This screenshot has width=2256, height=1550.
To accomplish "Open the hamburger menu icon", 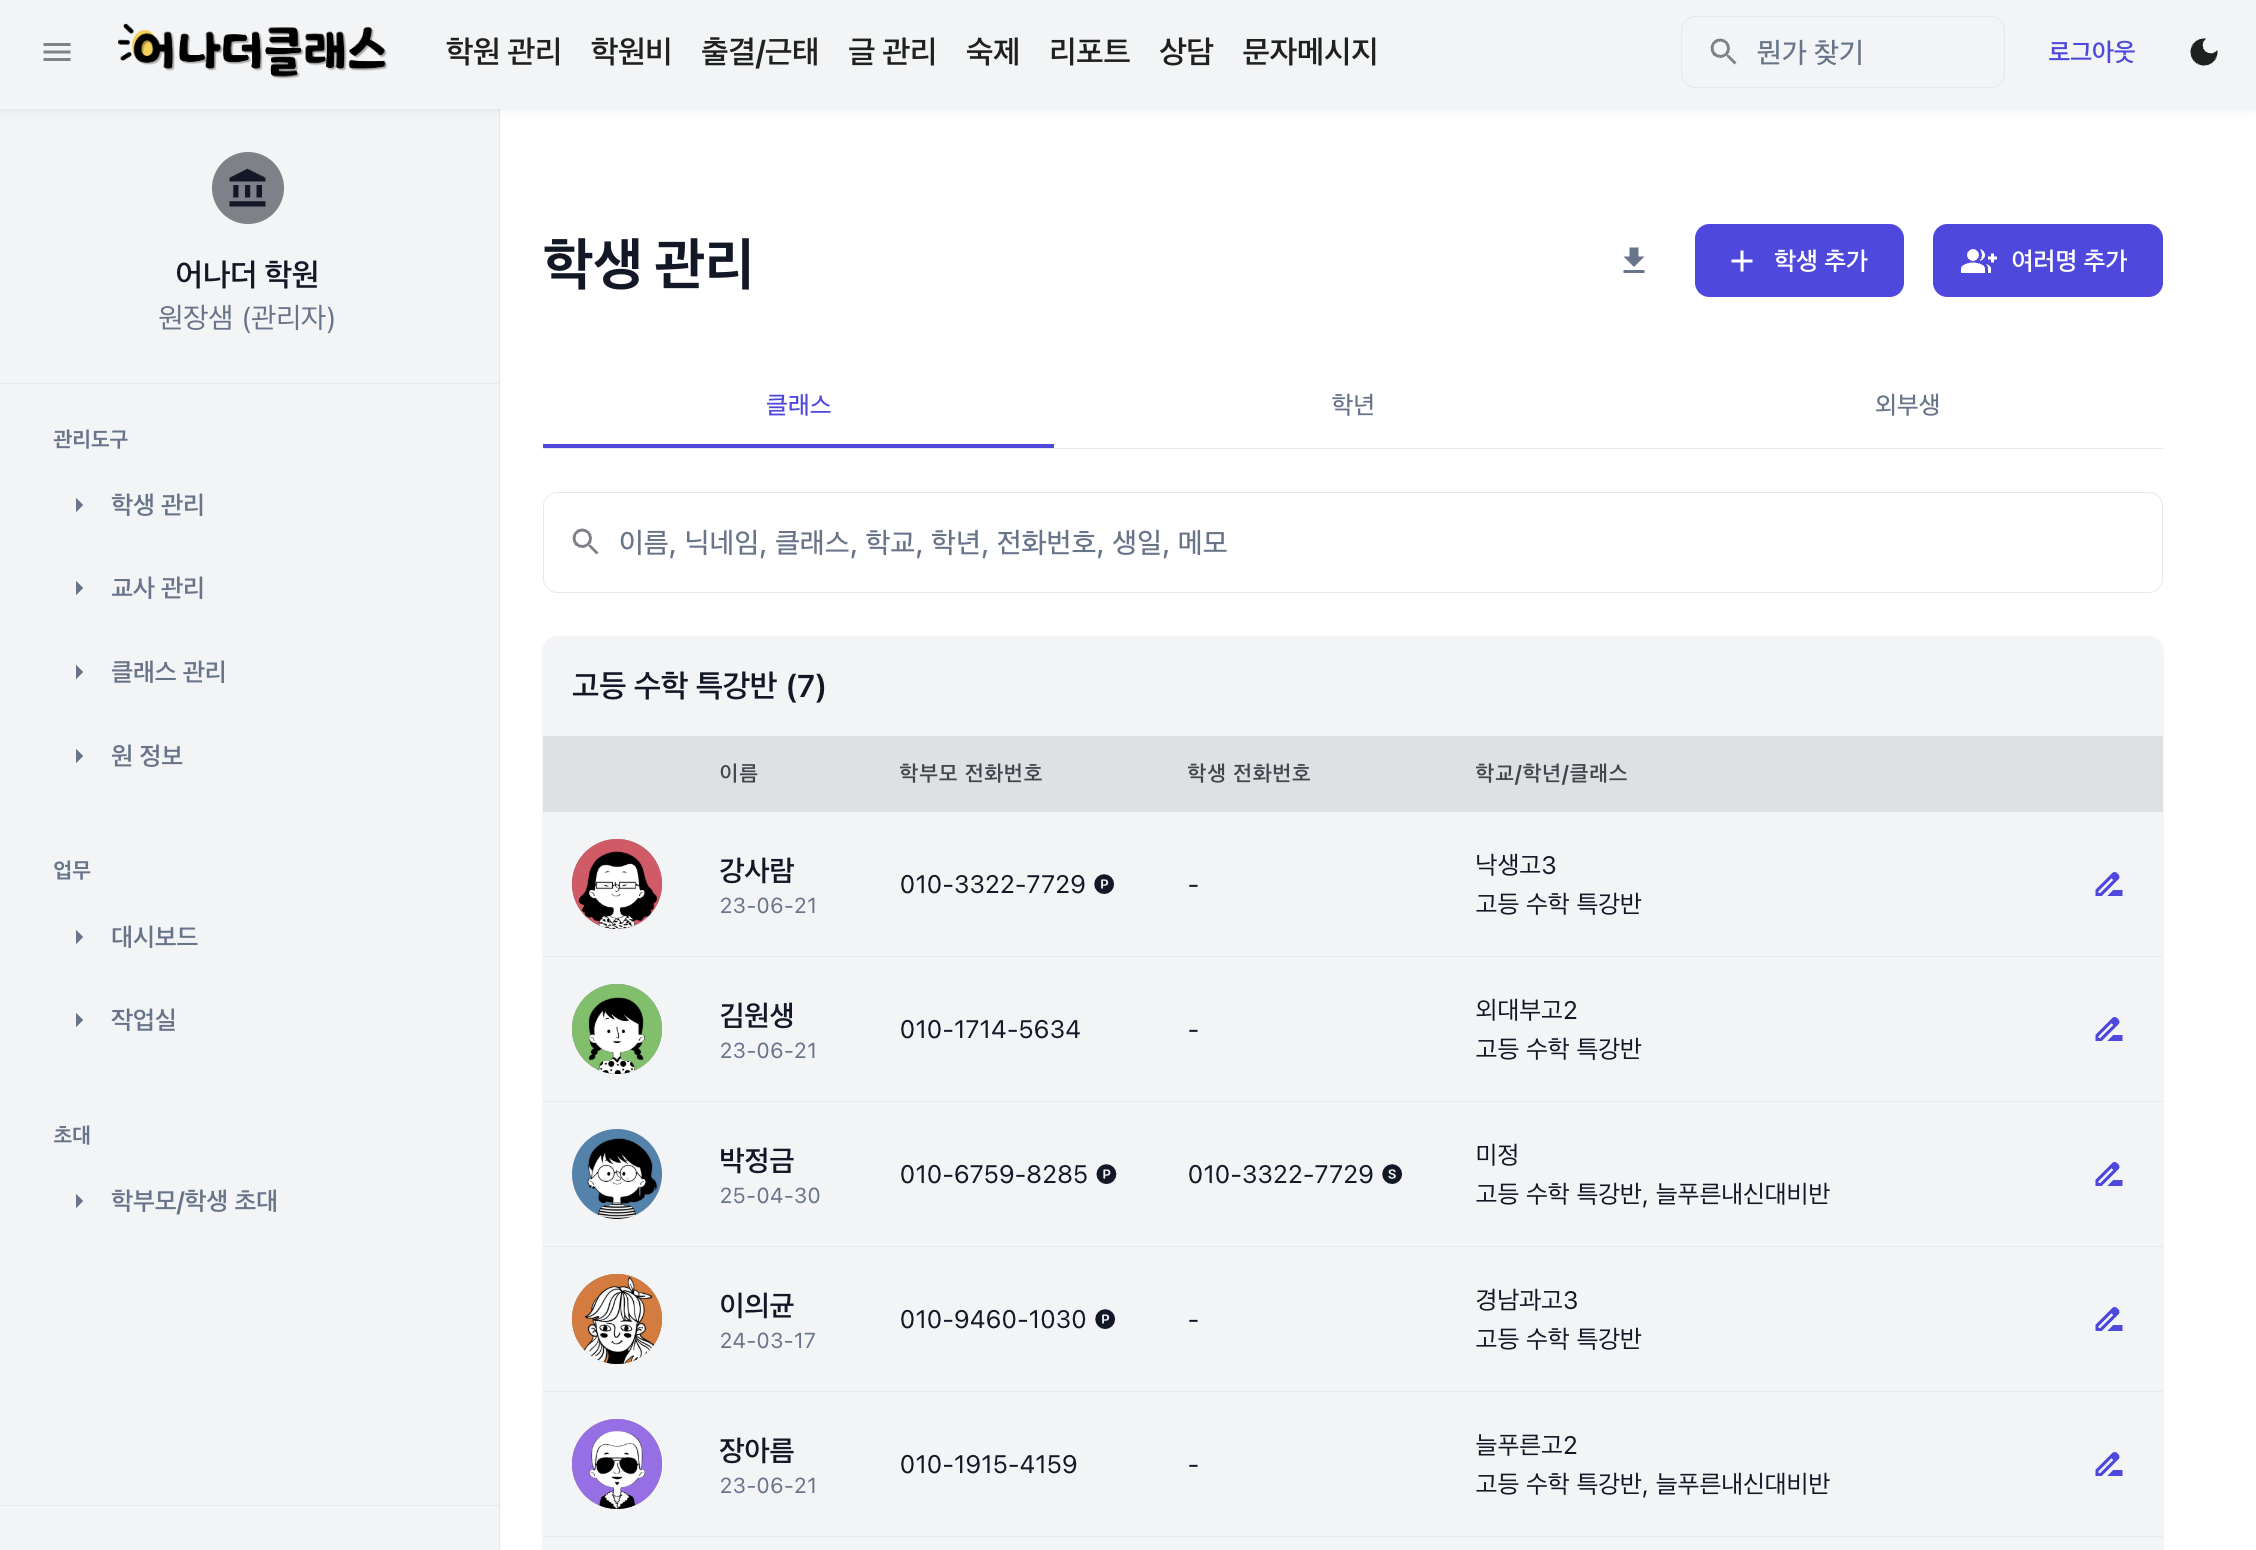I will pos(57,52).
